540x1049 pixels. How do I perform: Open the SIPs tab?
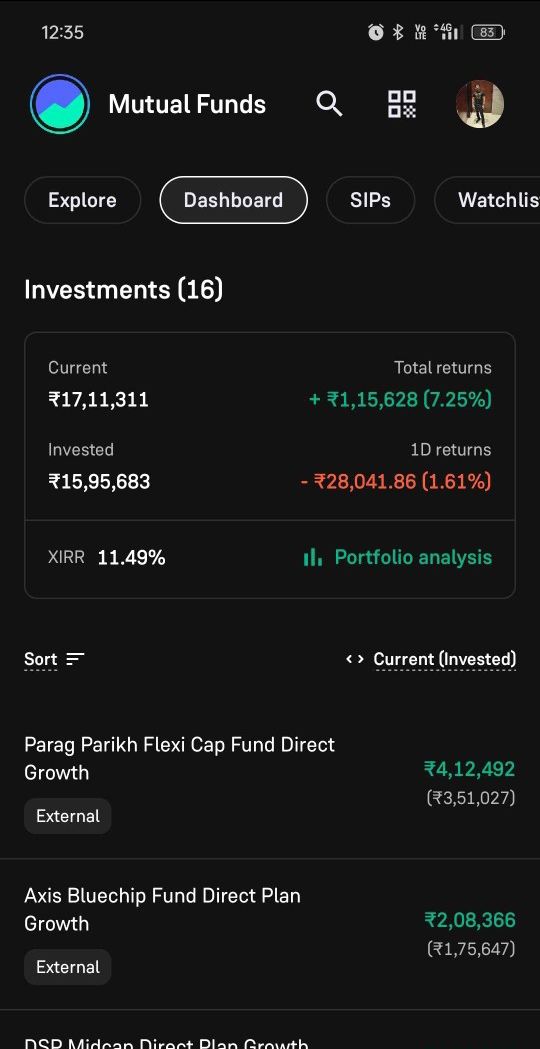pos(370,200)
